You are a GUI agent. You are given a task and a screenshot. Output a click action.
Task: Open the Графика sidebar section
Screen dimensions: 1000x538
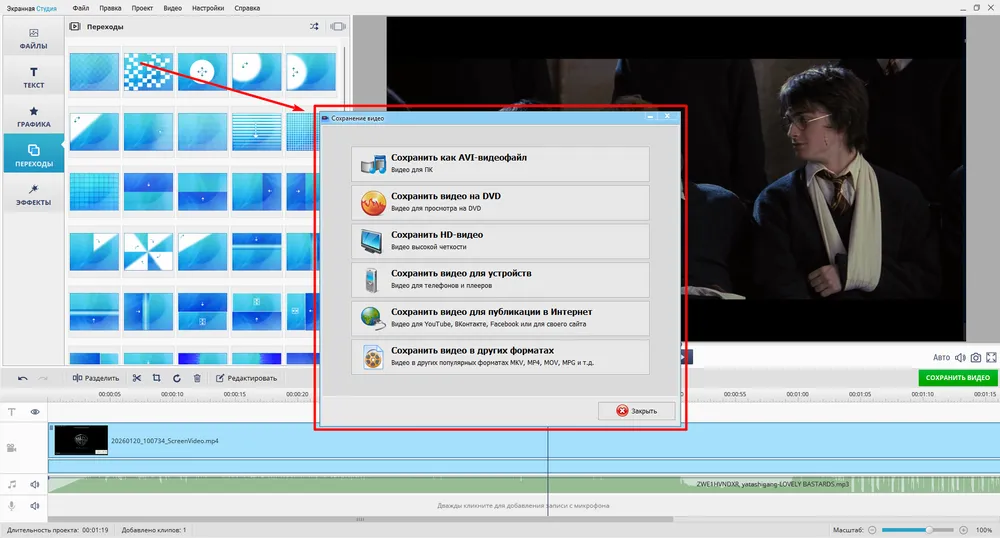click(33, 117)
